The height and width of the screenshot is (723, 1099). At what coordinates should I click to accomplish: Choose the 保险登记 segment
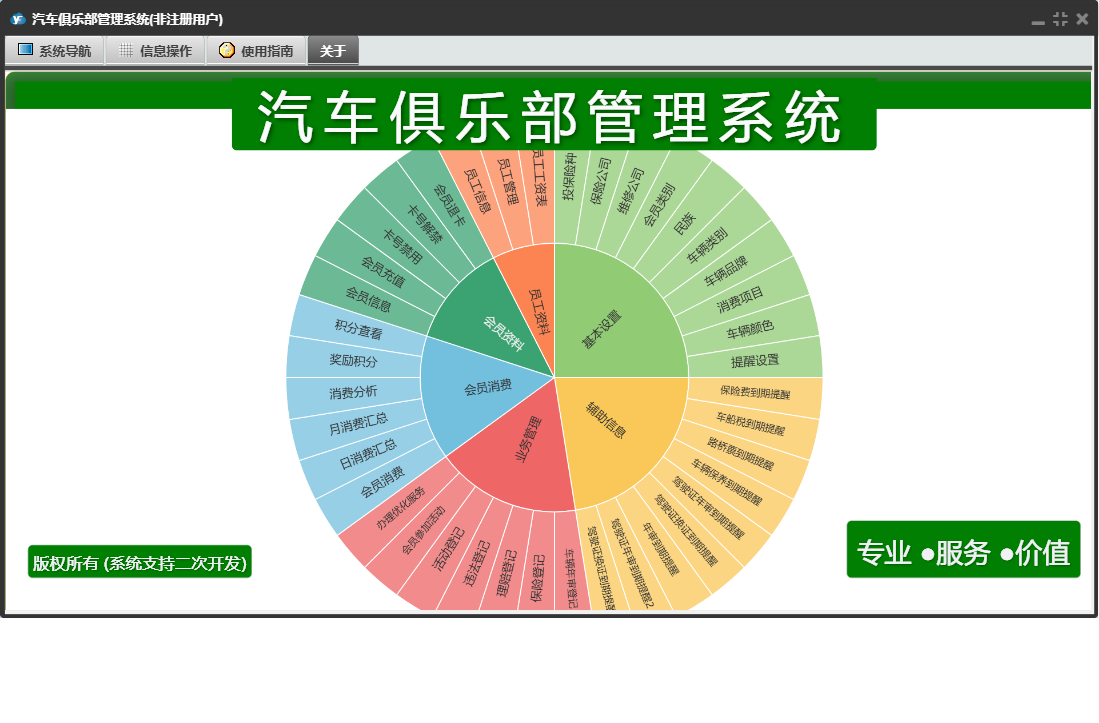538,577
